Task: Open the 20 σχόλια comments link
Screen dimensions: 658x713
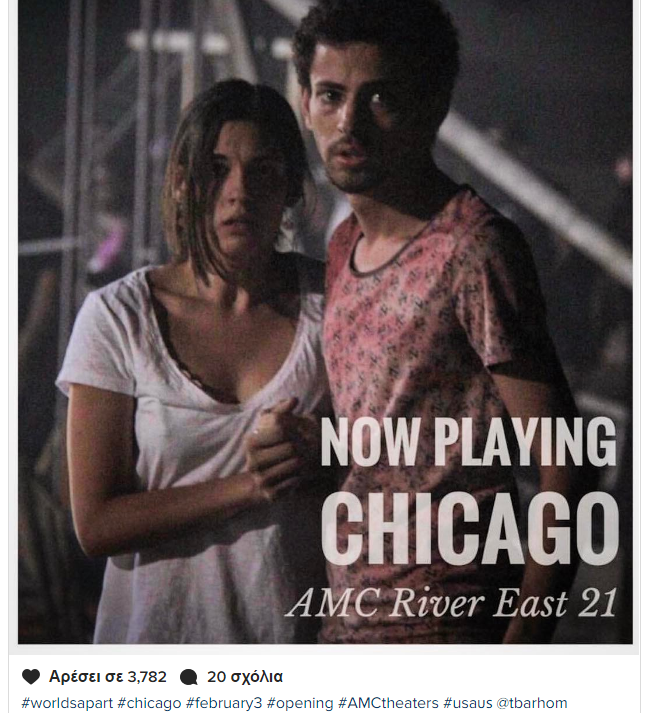Action: pyautogui.click(x=245, y=677)
